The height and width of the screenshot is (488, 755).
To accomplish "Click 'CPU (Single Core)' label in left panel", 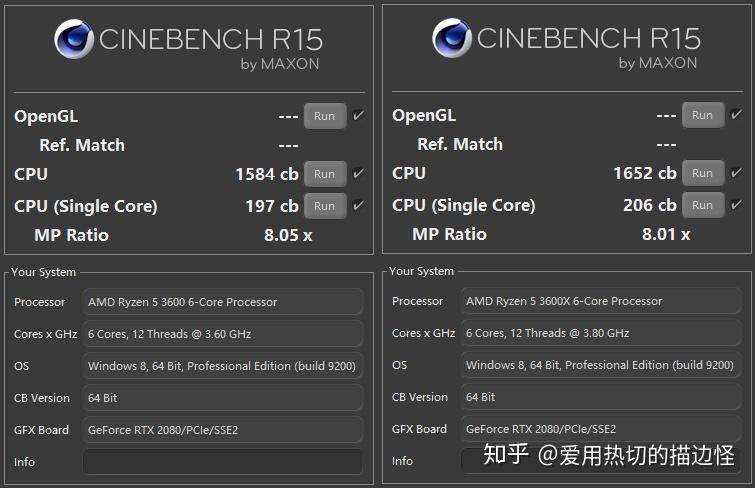I will (x=86, y=206).
